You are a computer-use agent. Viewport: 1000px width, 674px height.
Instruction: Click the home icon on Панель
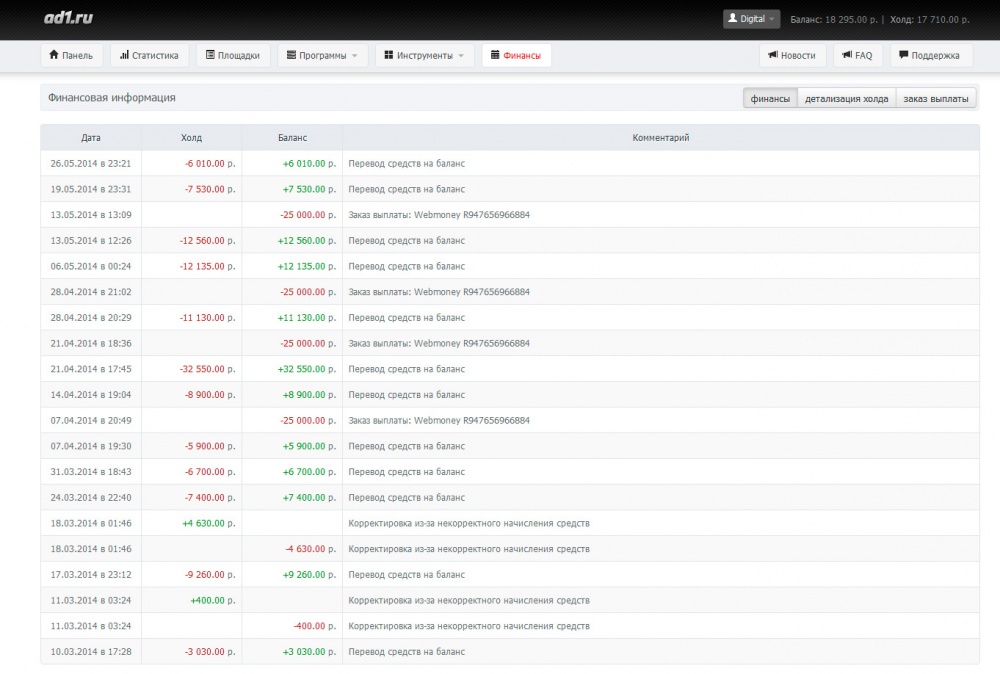click(54, 55)
